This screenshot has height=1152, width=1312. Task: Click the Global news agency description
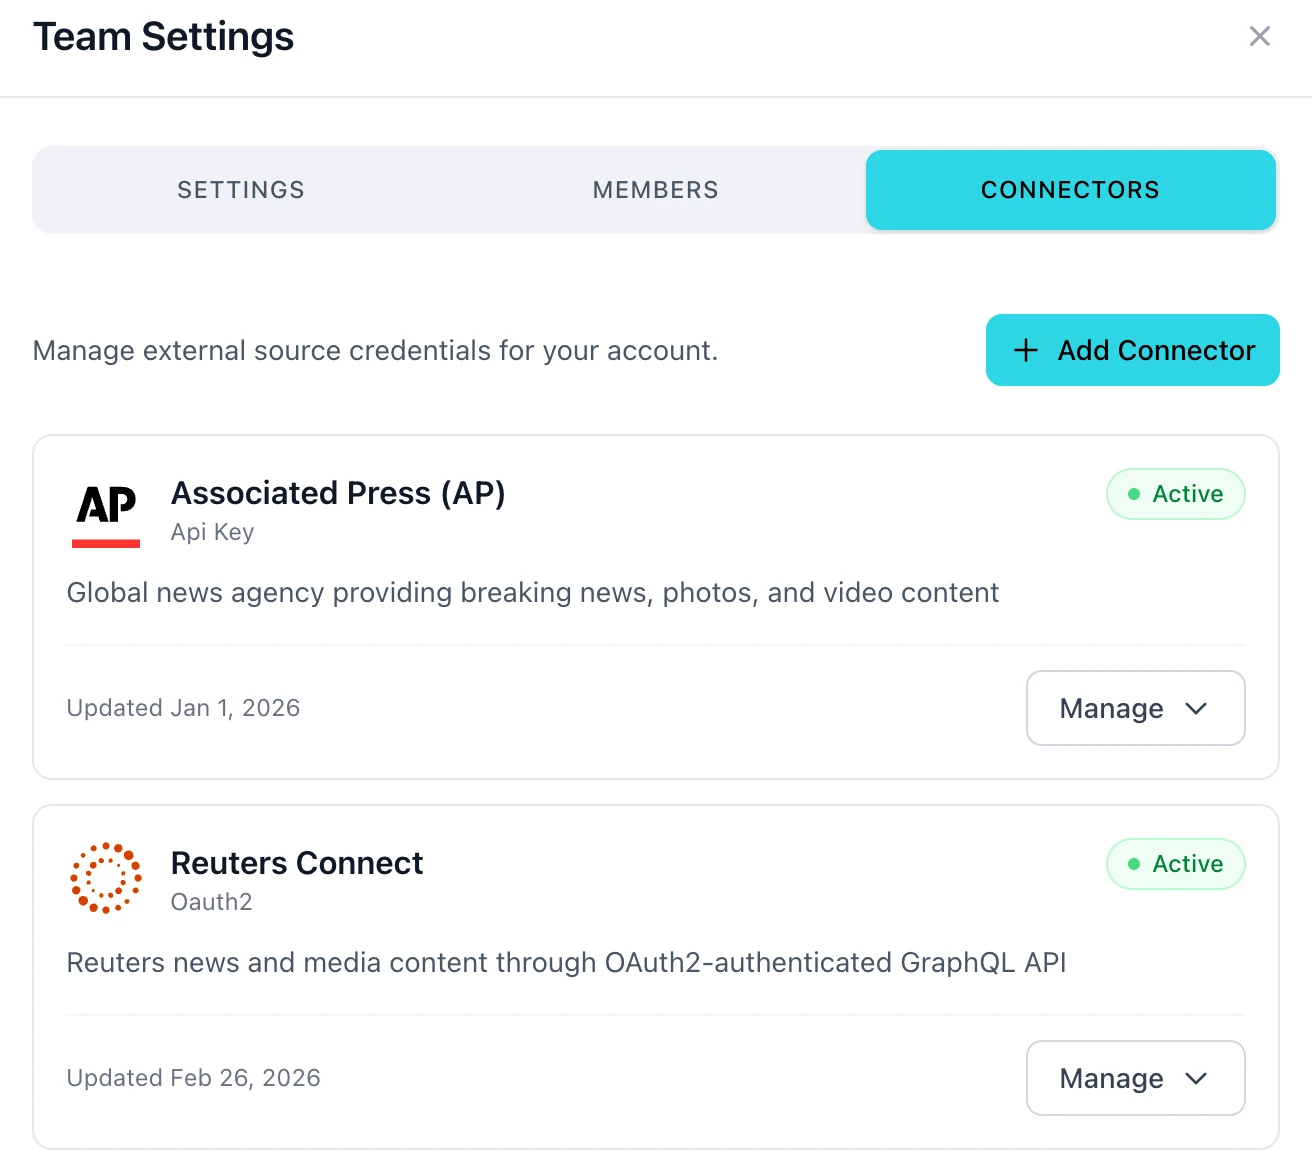pyautogui.click(x=533, y=593)
